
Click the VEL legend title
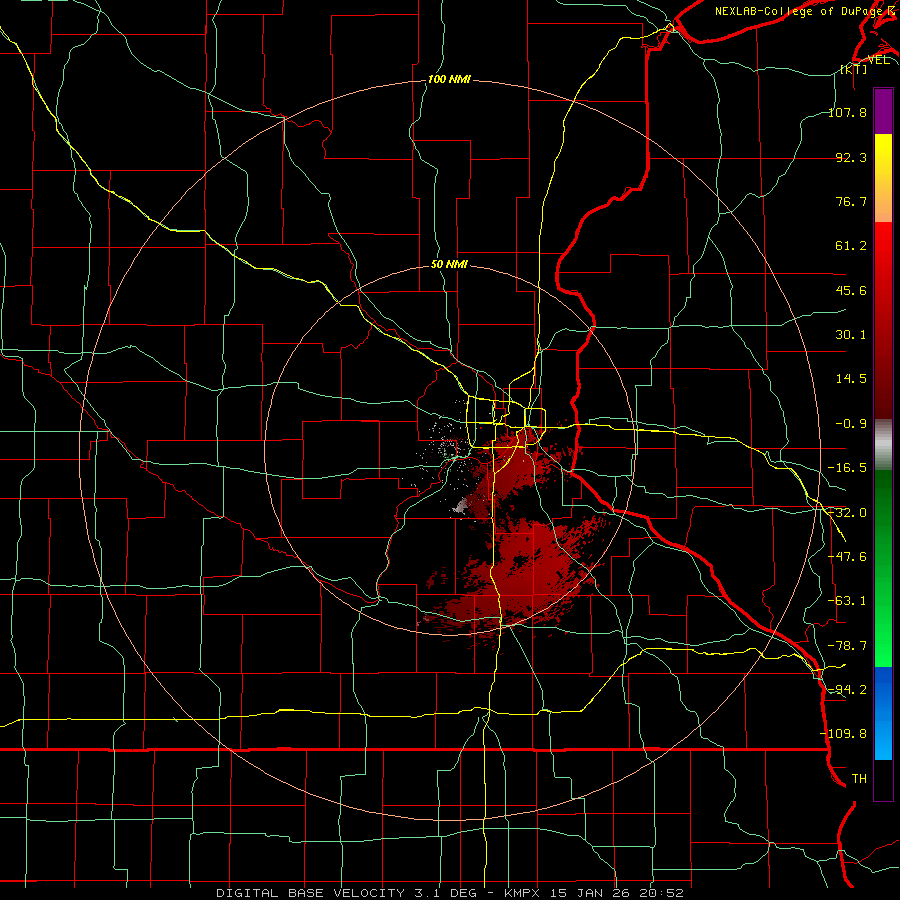point(878,60)
